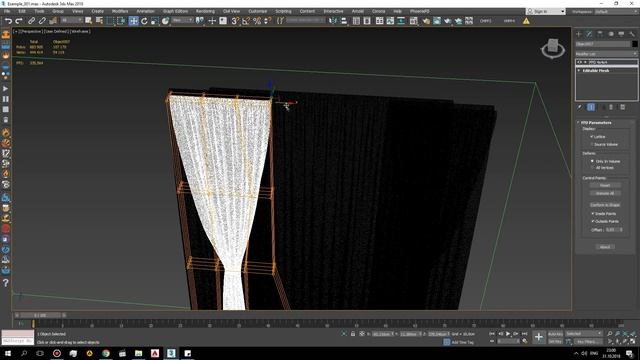Viewport: 640px width, 360px height.
Task: Open the Motion panel tab icon
Action: pos(611,34)
